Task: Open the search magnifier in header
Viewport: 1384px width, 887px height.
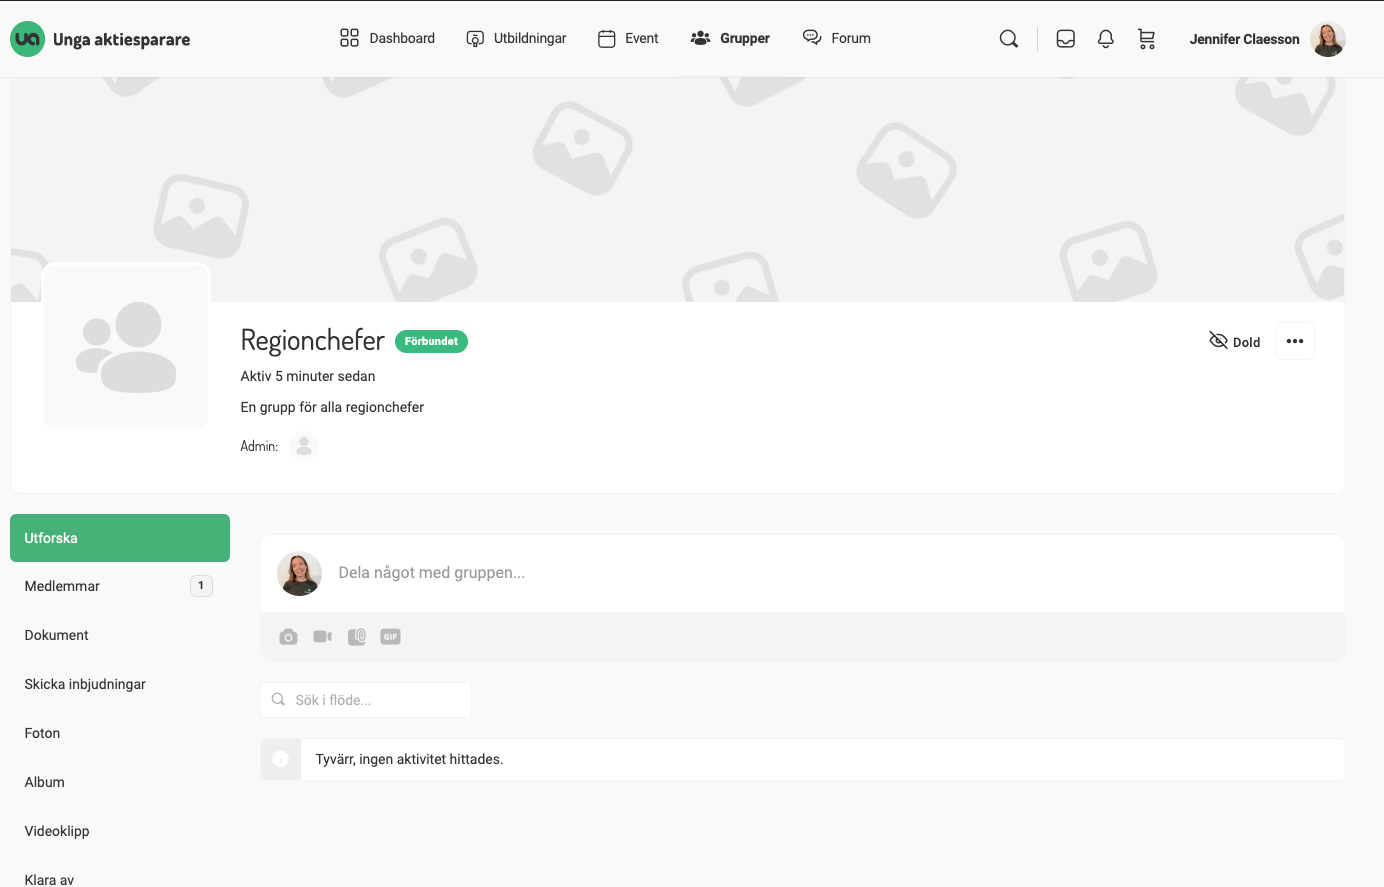Action: (x=1009, y=39)
